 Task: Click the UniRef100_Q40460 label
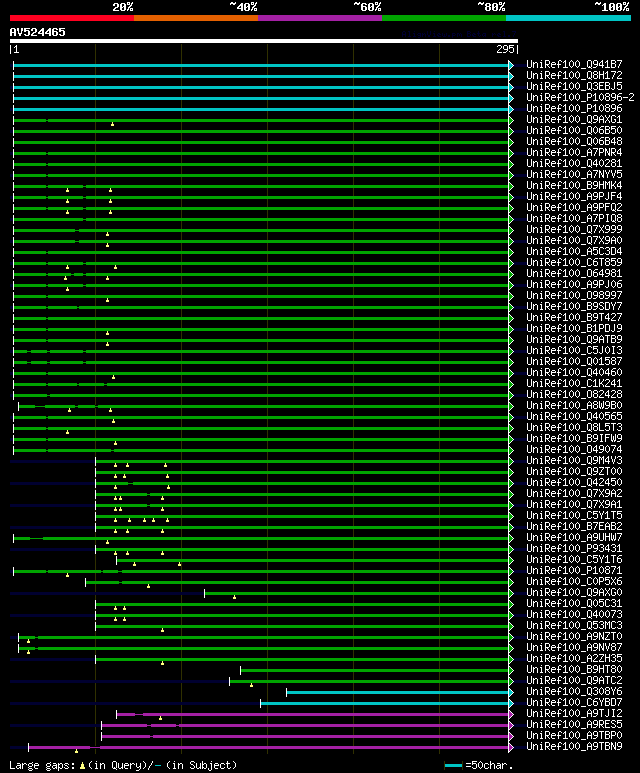[574, 373]
